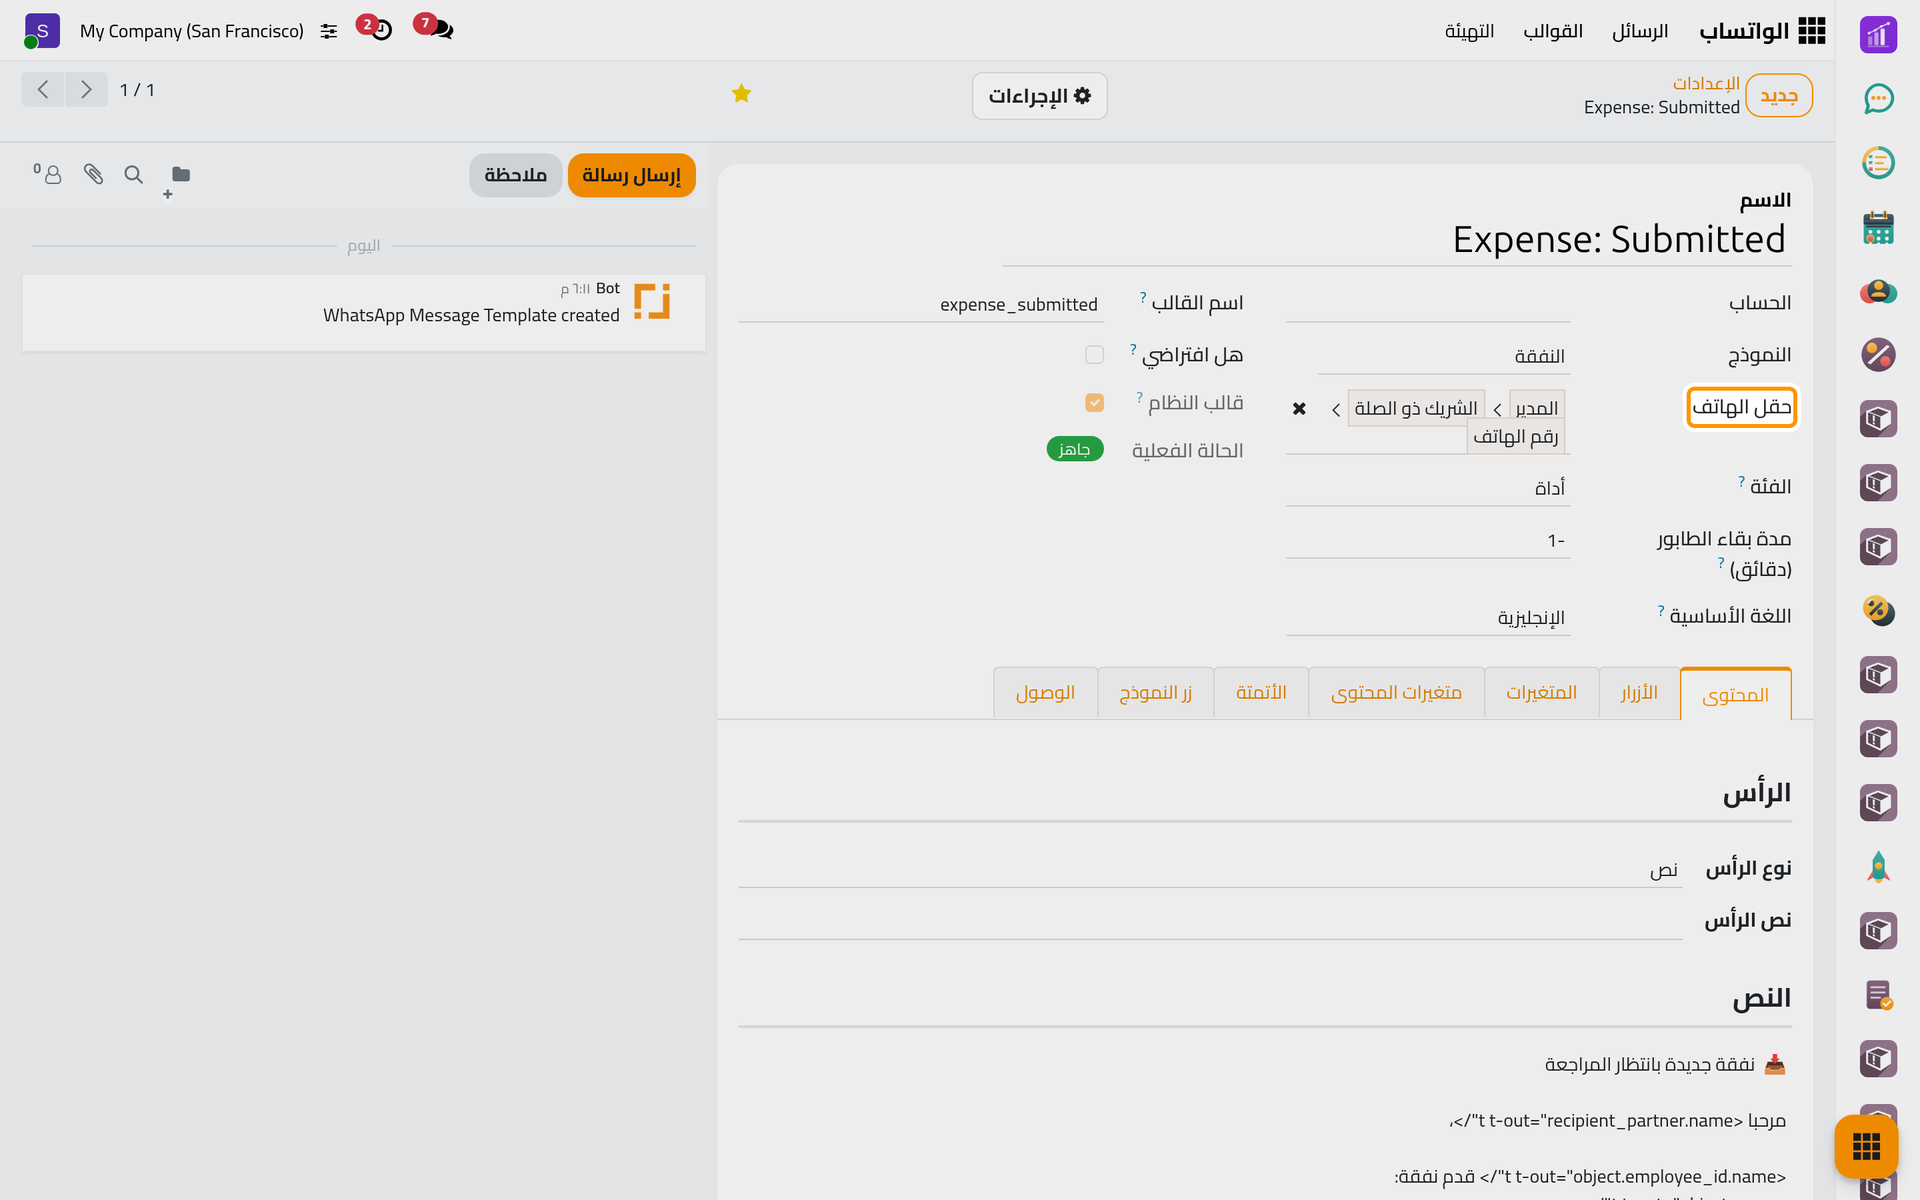Toggle the favorite star icon
The image size is (1920, 1200).
click(x=741, y=94)
